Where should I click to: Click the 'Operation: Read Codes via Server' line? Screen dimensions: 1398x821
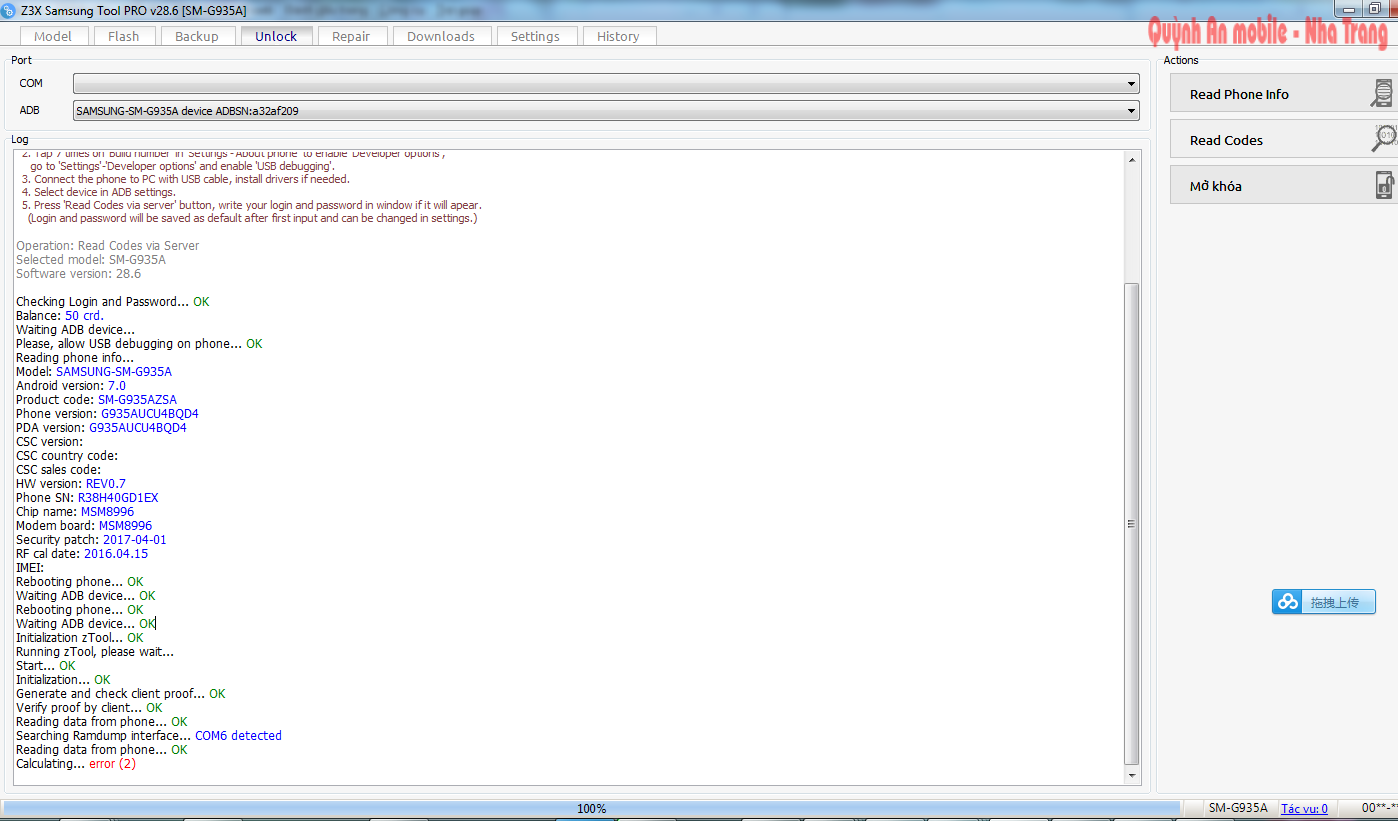tap(108, 246)
